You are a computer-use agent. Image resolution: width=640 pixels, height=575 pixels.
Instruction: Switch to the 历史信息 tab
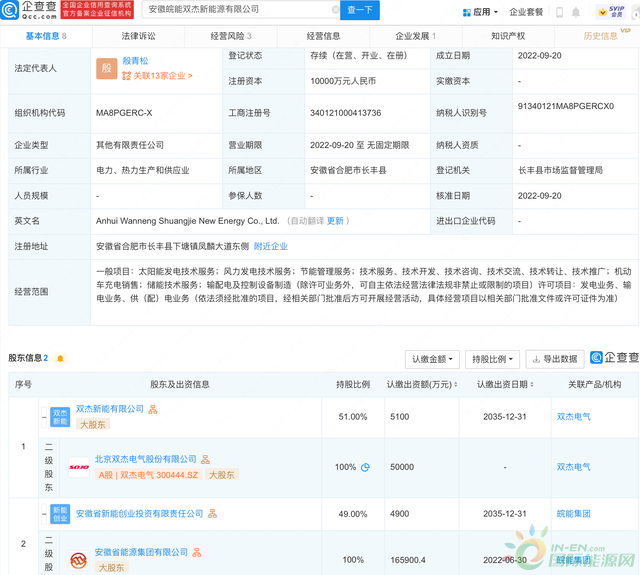tap(600, 36)
